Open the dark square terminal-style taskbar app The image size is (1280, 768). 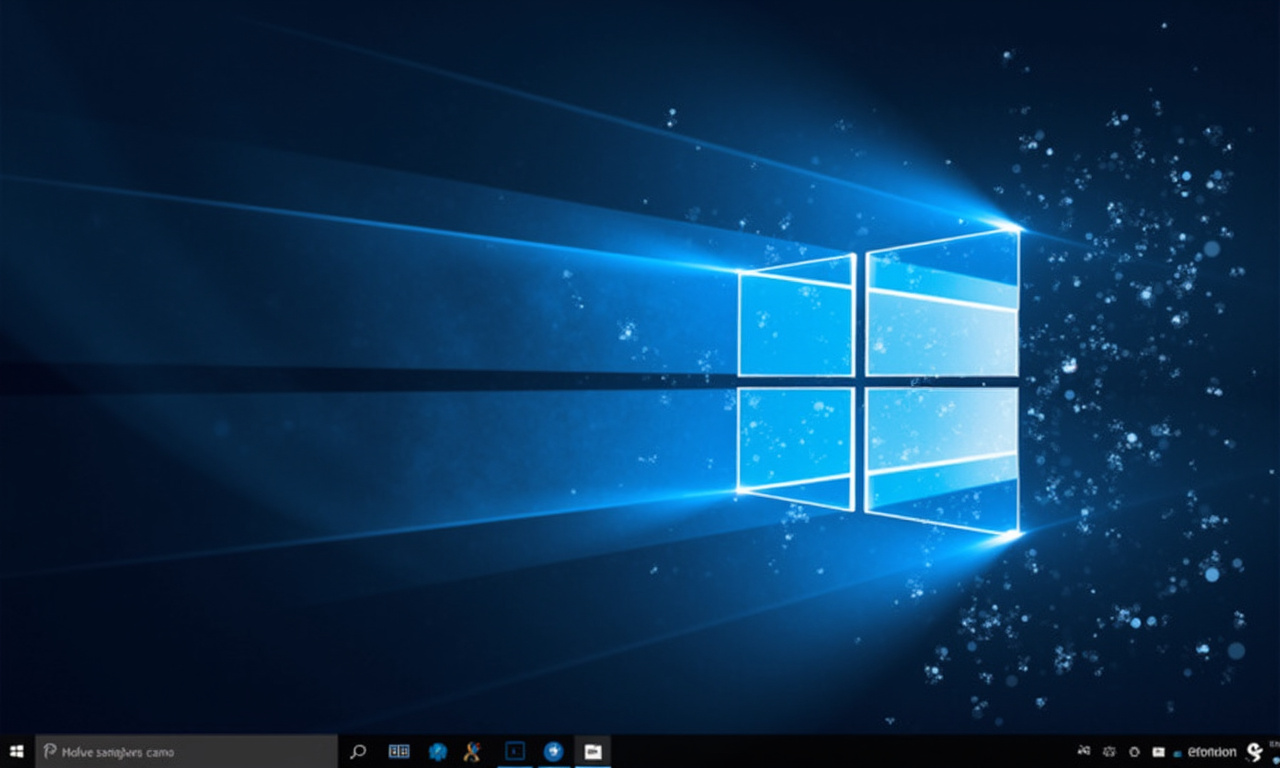515,751
